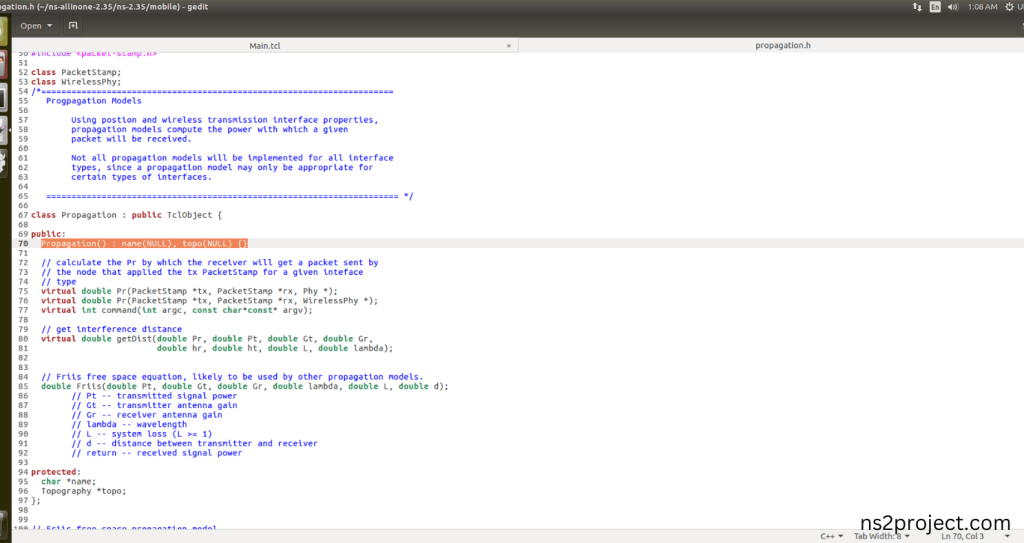Click the highlighted Propagation() constructor line
Screen dimensions: 1024x543
144,244
